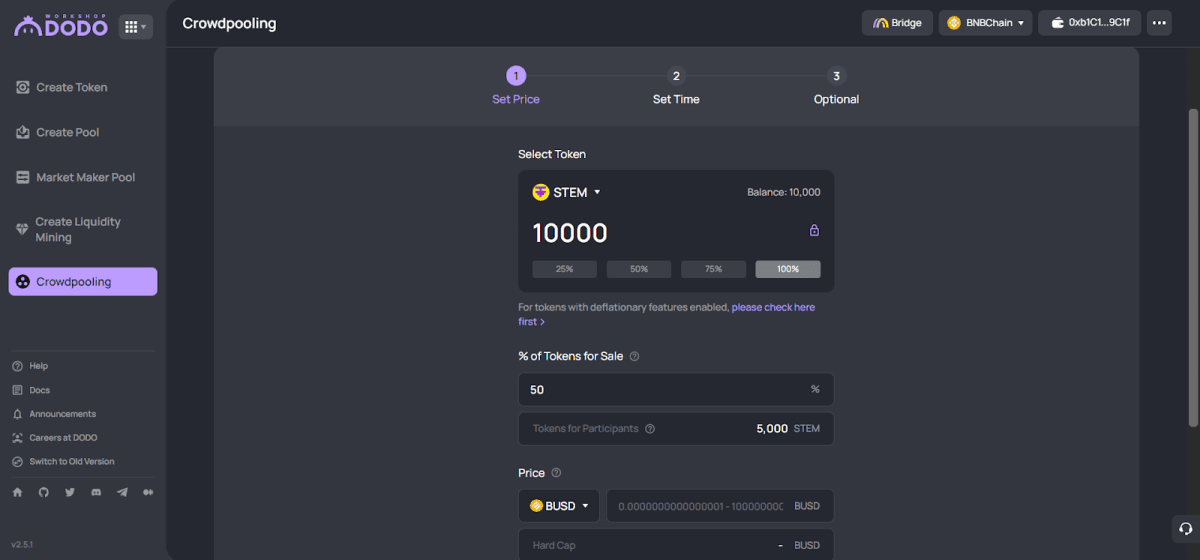This screenshot has height=560, width=1200.
Task: Open the Help link
Action: 30,366
